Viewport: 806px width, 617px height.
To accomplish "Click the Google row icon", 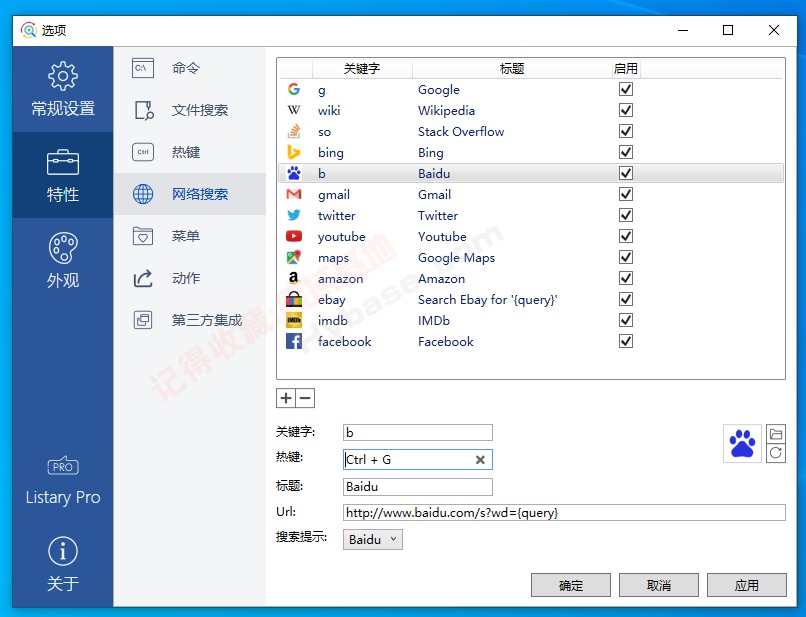I will [x=294, y=89].
